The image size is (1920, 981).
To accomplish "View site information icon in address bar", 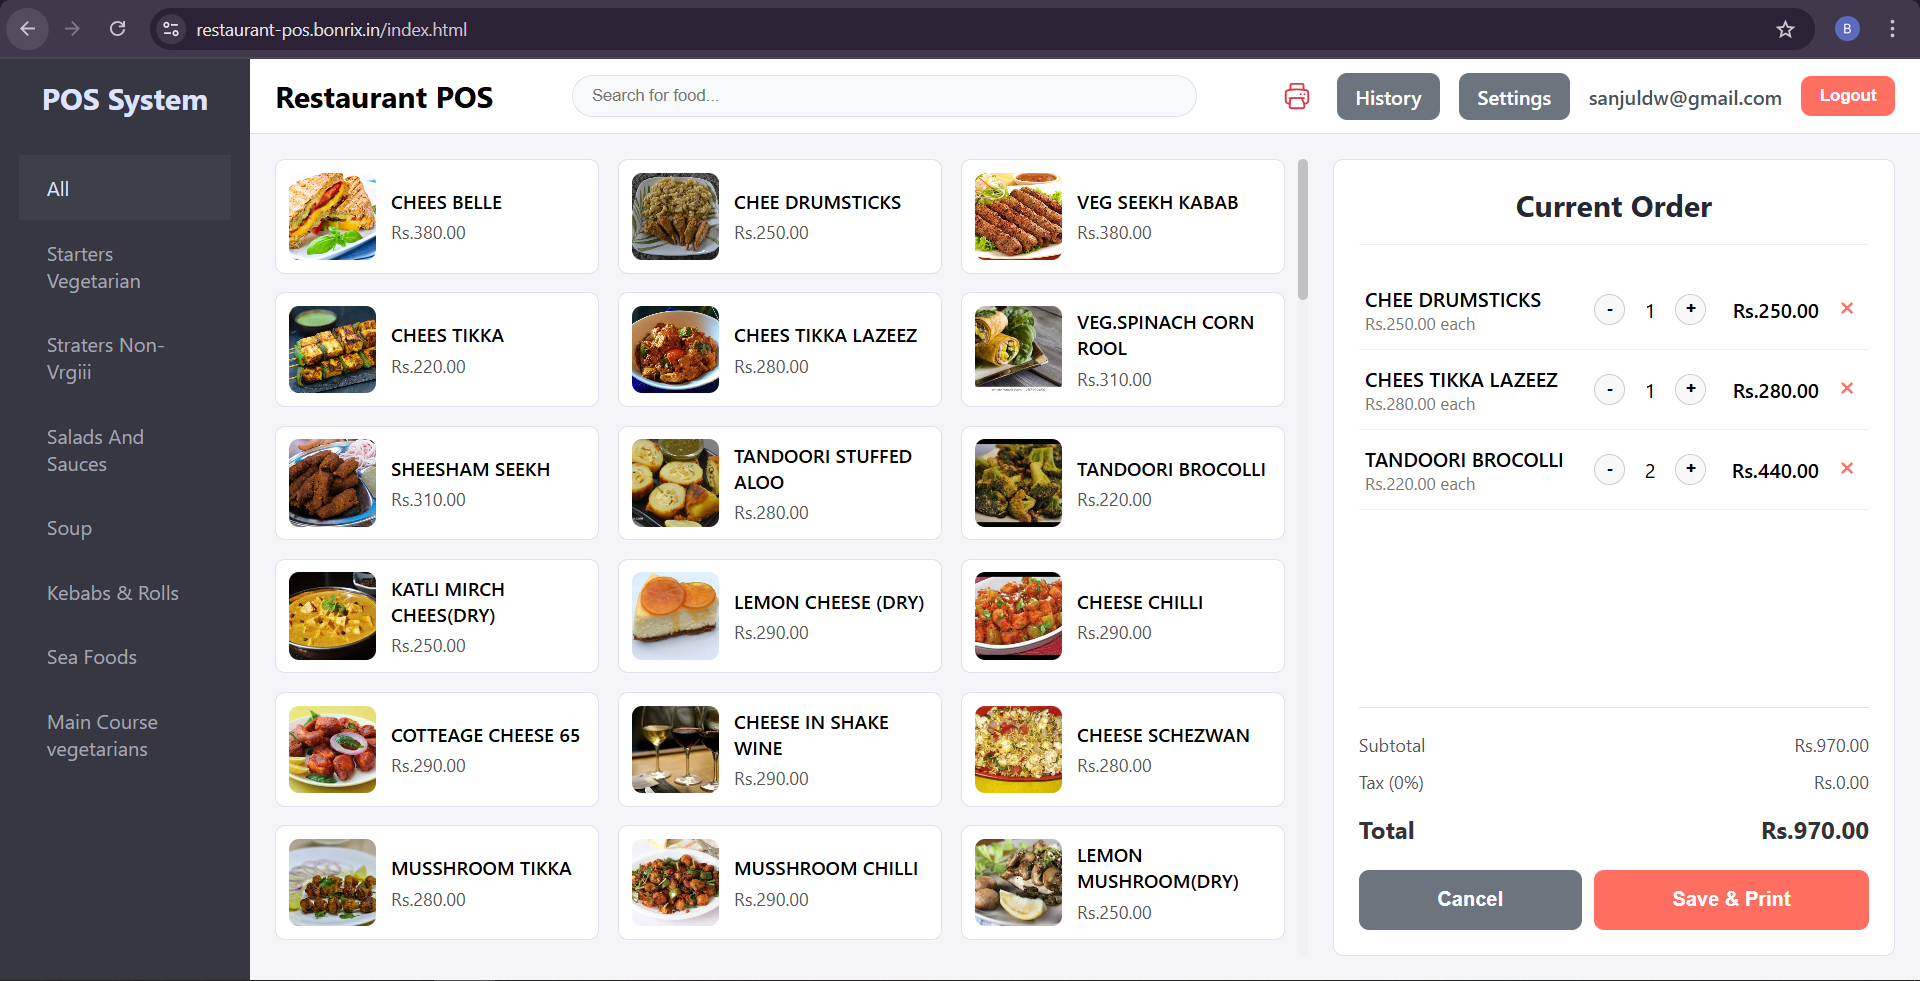I will pyautogui.click(x=171, y=29).
